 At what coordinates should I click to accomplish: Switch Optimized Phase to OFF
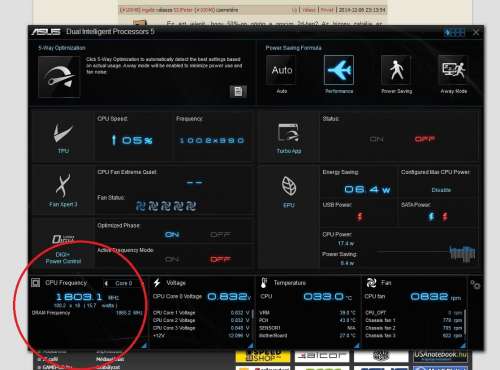220,235
